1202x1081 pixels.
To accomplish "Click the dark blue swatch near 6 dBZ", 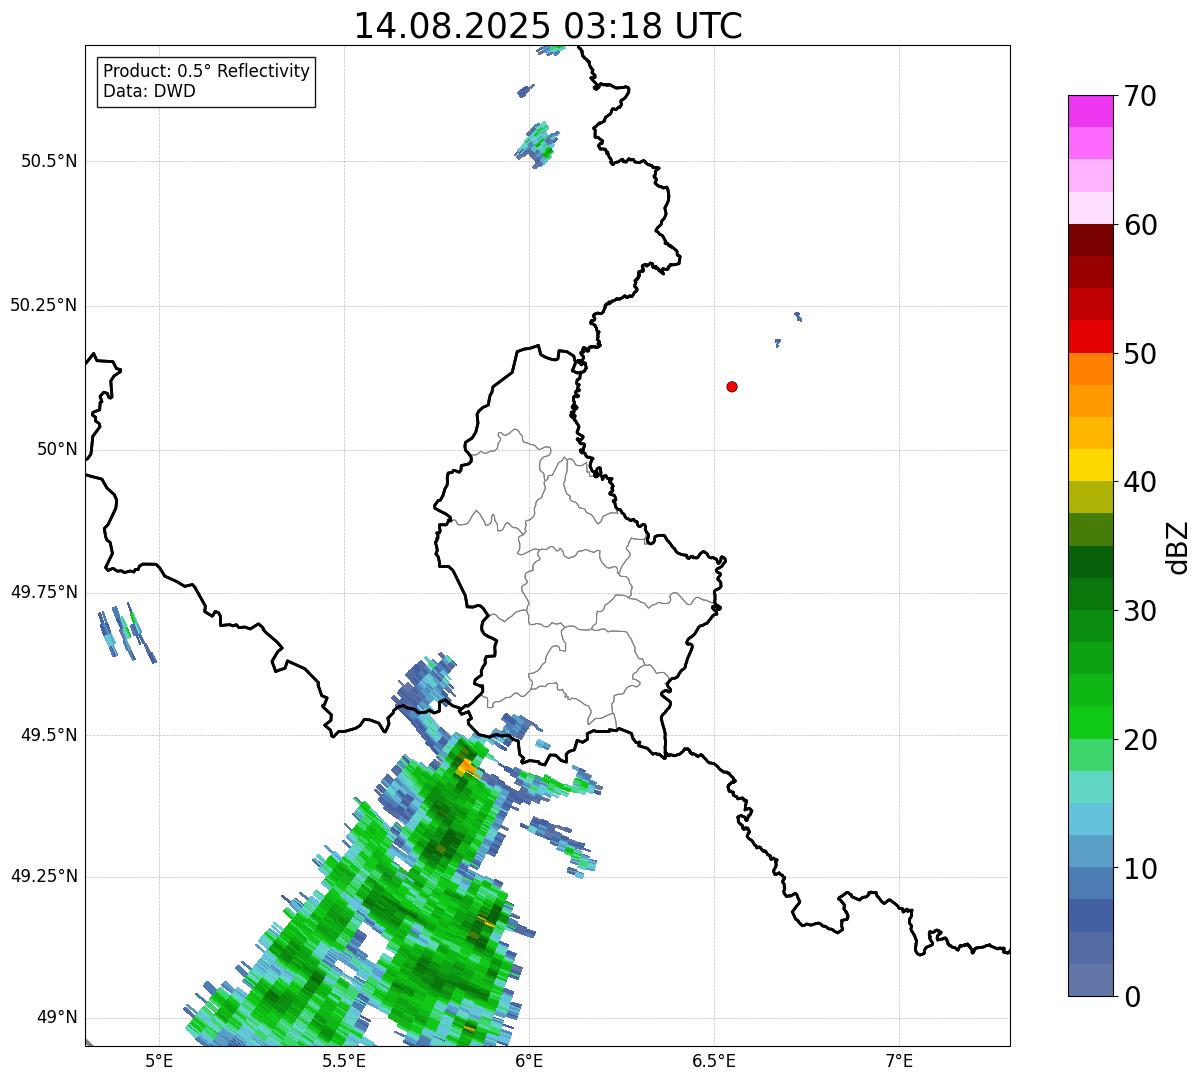I will coord(1090,915).
